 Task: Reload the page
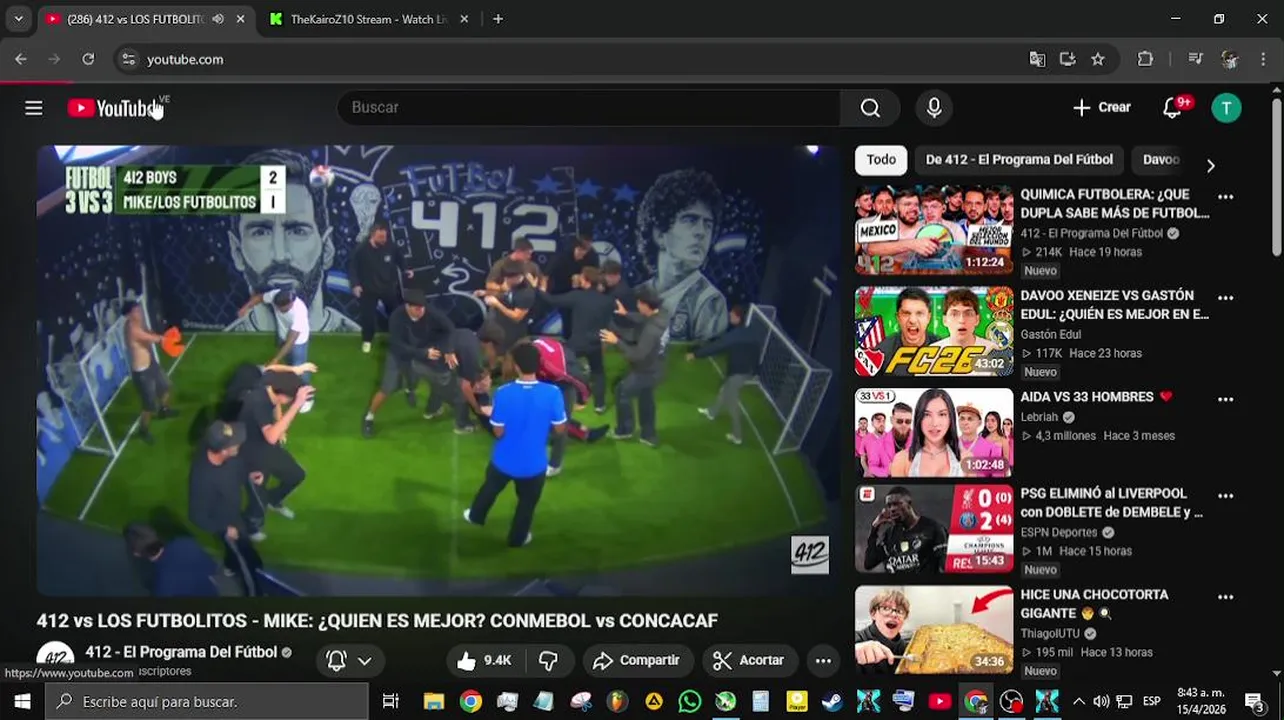[x=88, y=59]
